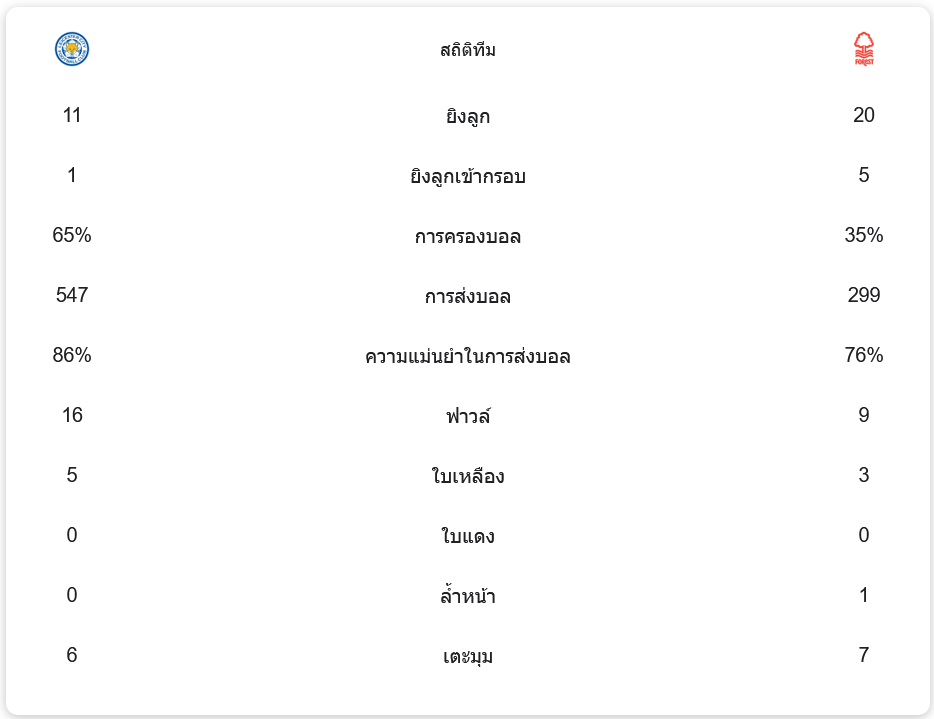This screenshot has height=719, width=934.
Task: Click the การส่งบอล stat label
Action: [x=468, y=296]
